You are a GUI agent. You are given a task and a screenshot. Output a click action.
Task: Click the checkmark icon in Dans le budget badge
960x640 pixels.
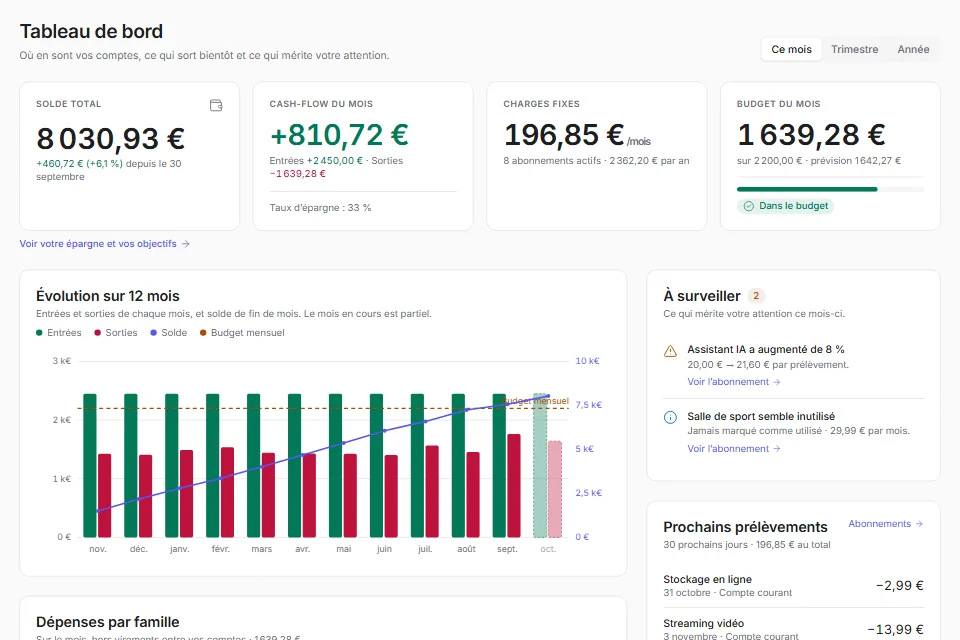coord(748,206)
